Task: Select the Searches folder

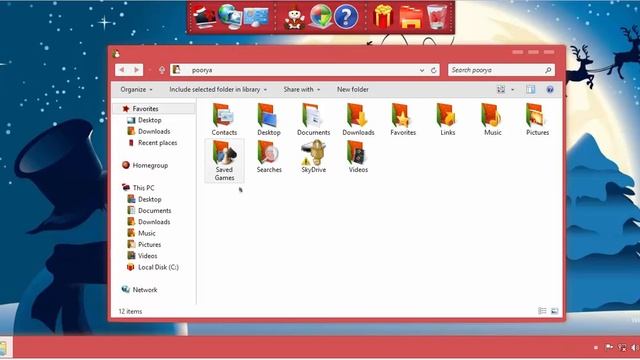Action: (x=269, y=156)
